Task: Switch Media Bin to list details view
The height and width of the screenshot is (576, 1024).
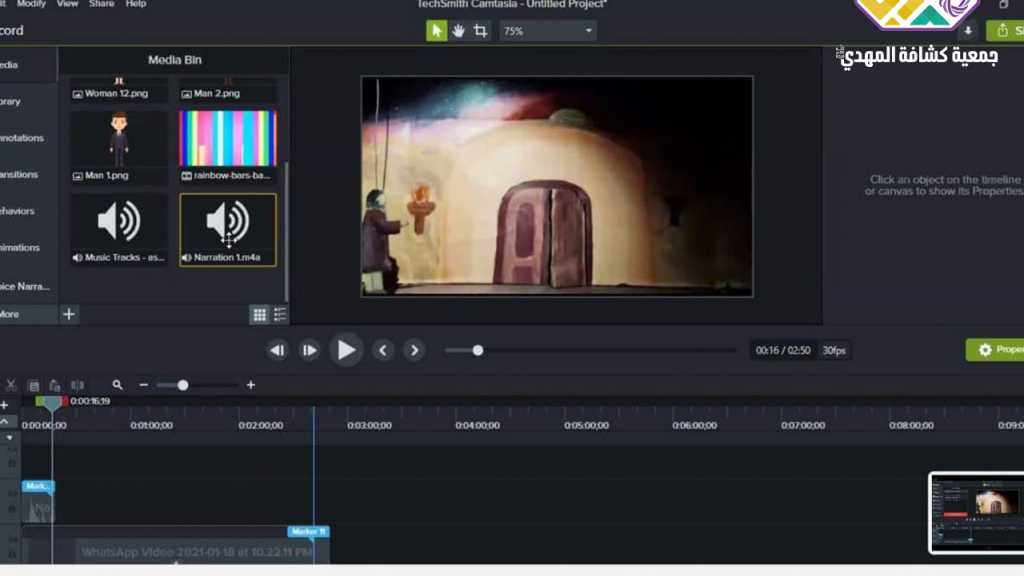Action: point(280,315)
